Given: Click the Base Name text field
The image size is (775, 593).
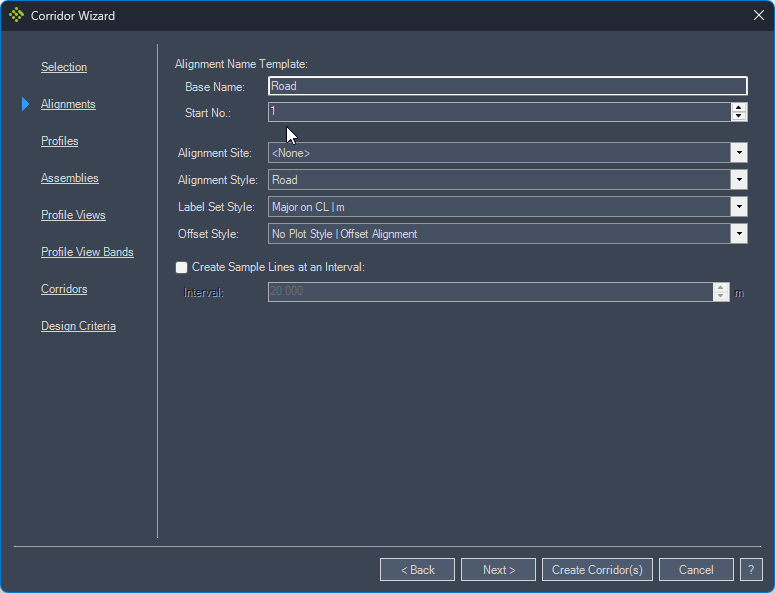Looking at the screenshot, I should (x=508, y=86).
